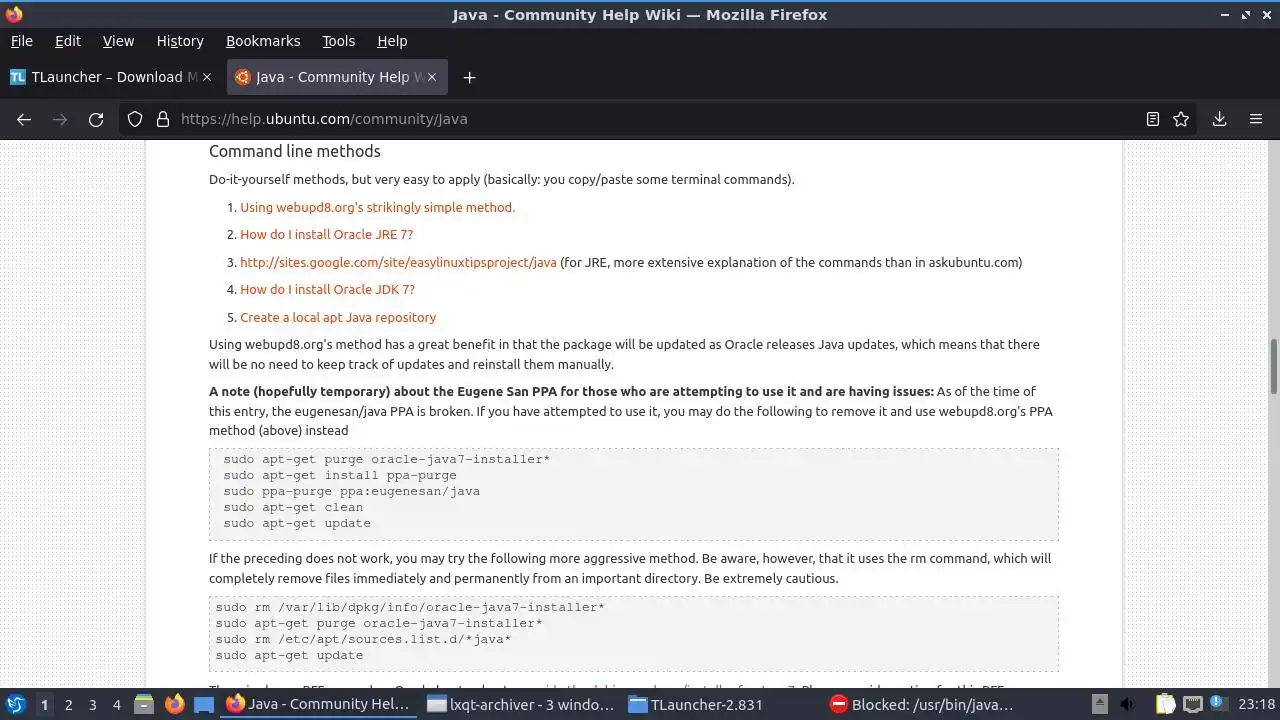The height and width of the screenshot is (720, 1280).
Task: Click 'sudo ppa-purge ppa:eugenesan/java' line
Action: (352, 491)
